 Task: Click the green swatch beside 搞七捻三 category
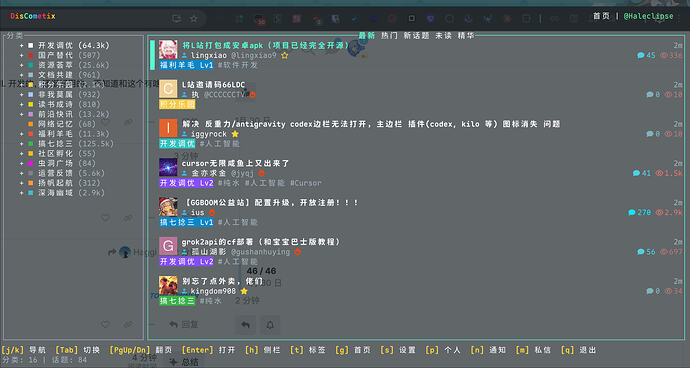(30, 144)
